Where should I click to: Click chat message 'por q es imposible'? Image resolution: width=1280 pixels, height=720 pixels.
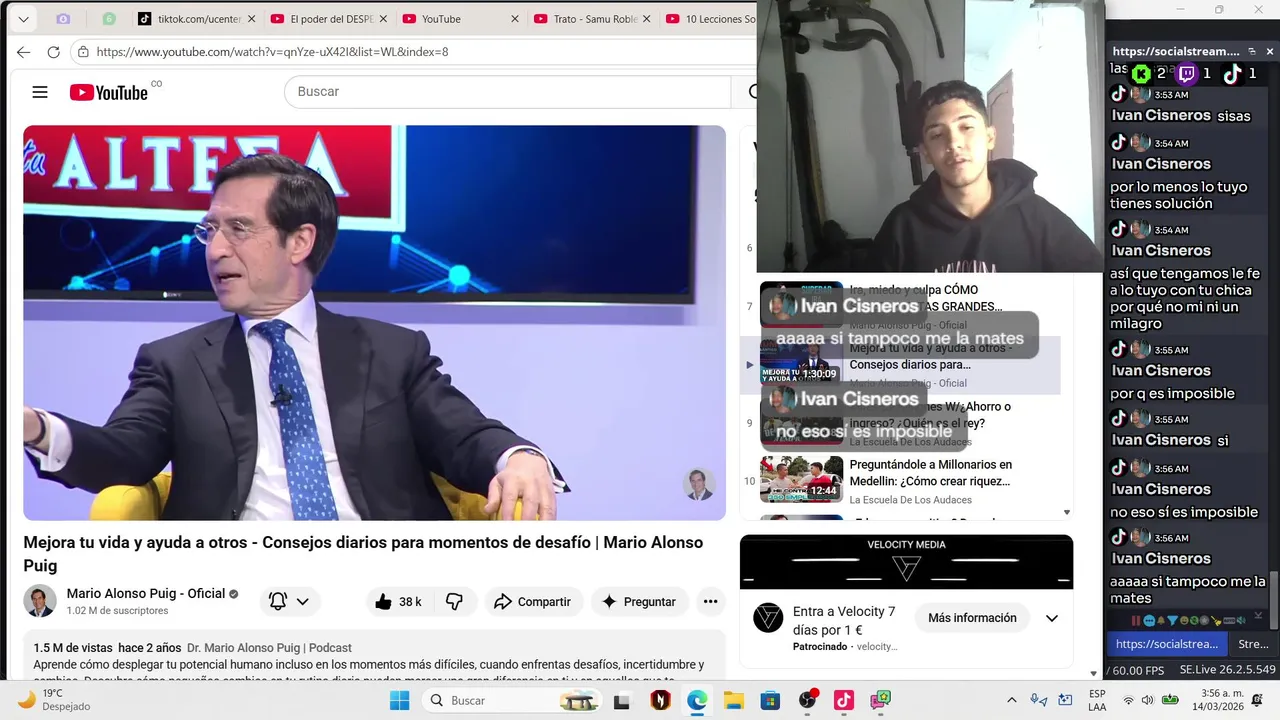[x=1172, y=393]
